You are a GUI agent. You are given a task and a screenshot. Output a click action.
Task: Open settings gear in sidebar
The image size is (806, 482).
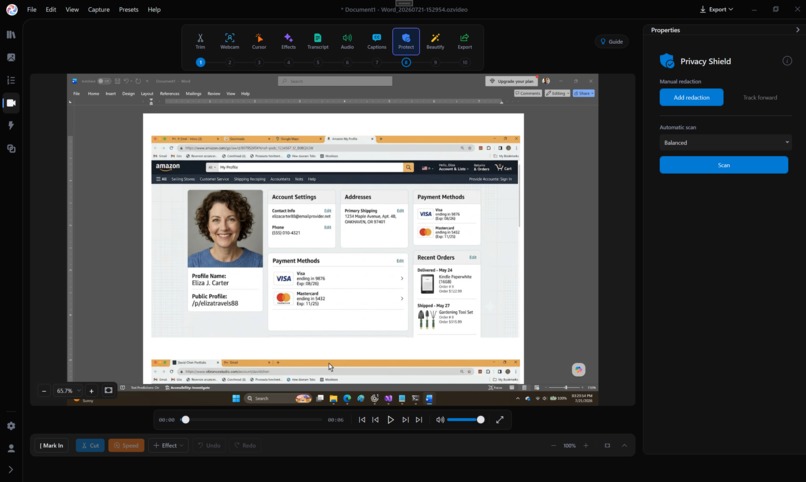click(x=11, y=425)
